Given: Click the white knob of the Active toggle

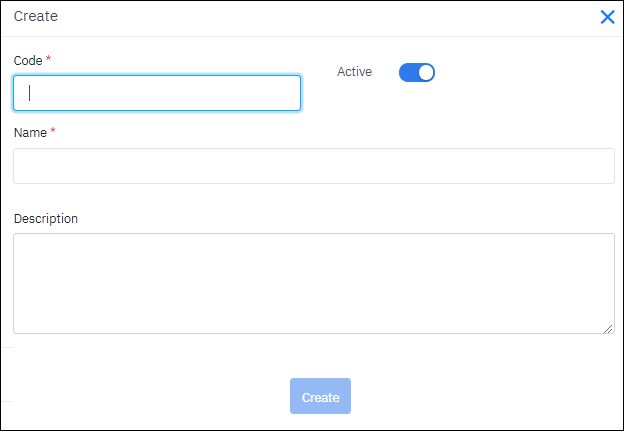Looking at the screenshot, I should [426, 72].
